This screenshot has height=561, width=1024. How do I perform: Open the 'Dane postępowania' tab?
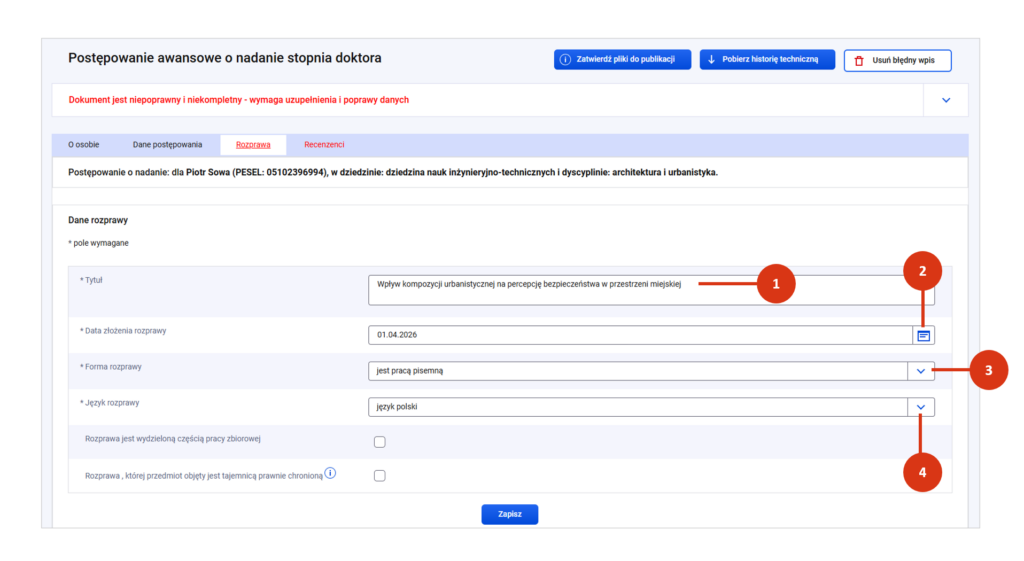(167, 145)
